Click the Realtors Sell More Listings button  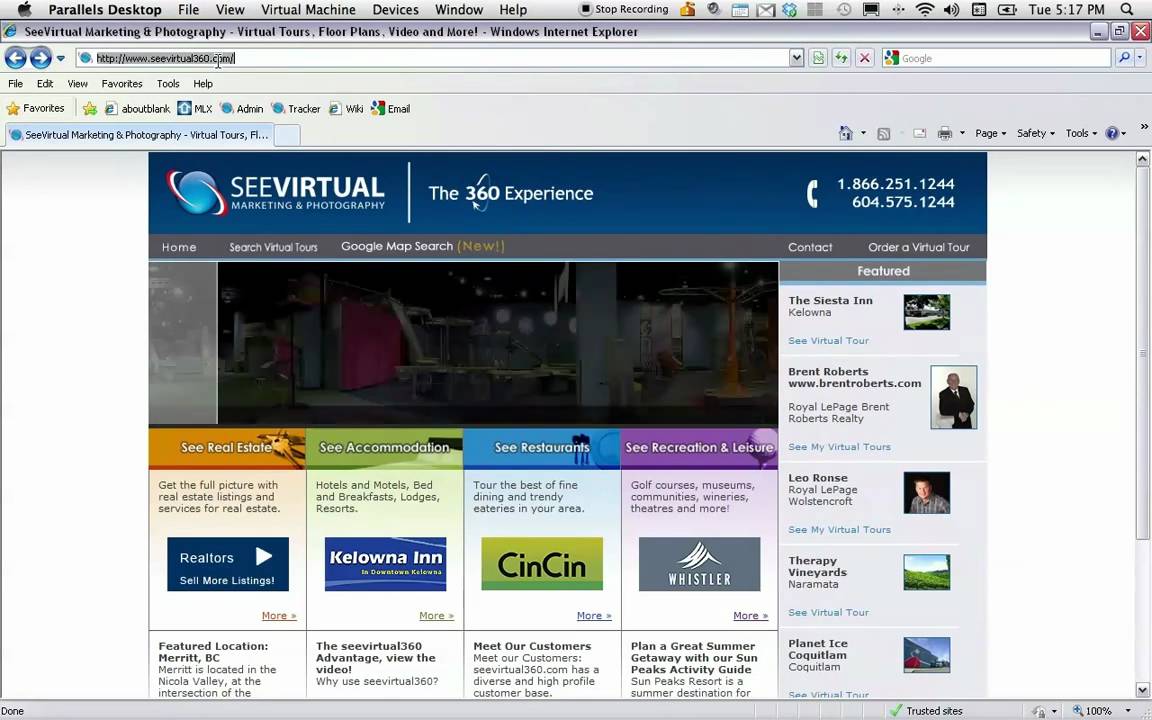[228, 564]
